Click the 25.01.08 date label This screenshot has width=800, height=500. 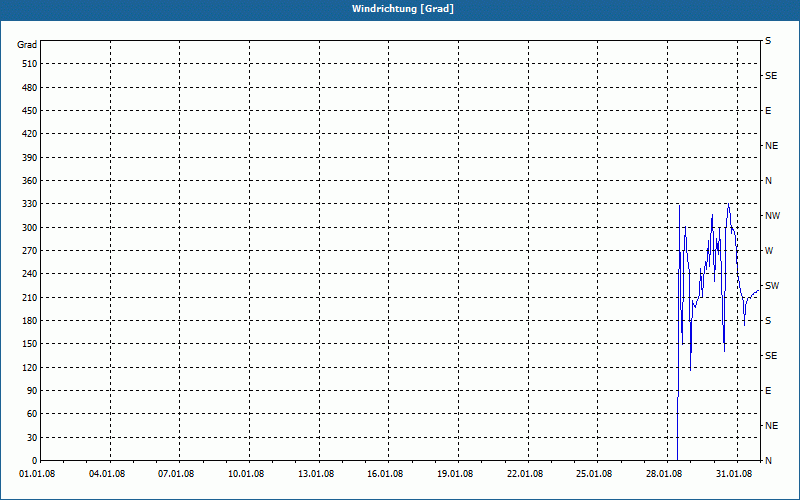point(594,474)
